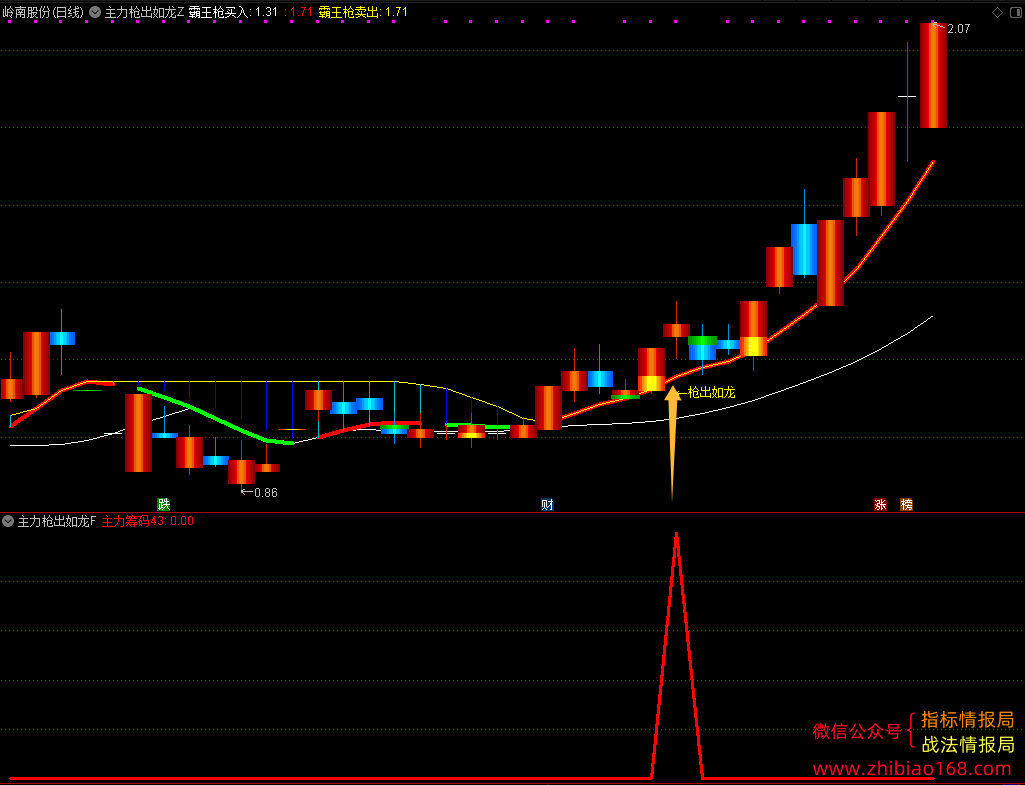Click the 霸王枪买入: 1.31 value
Image resolution: width=1025 pixels, height=785 pixels.
(x=233, y=12)
